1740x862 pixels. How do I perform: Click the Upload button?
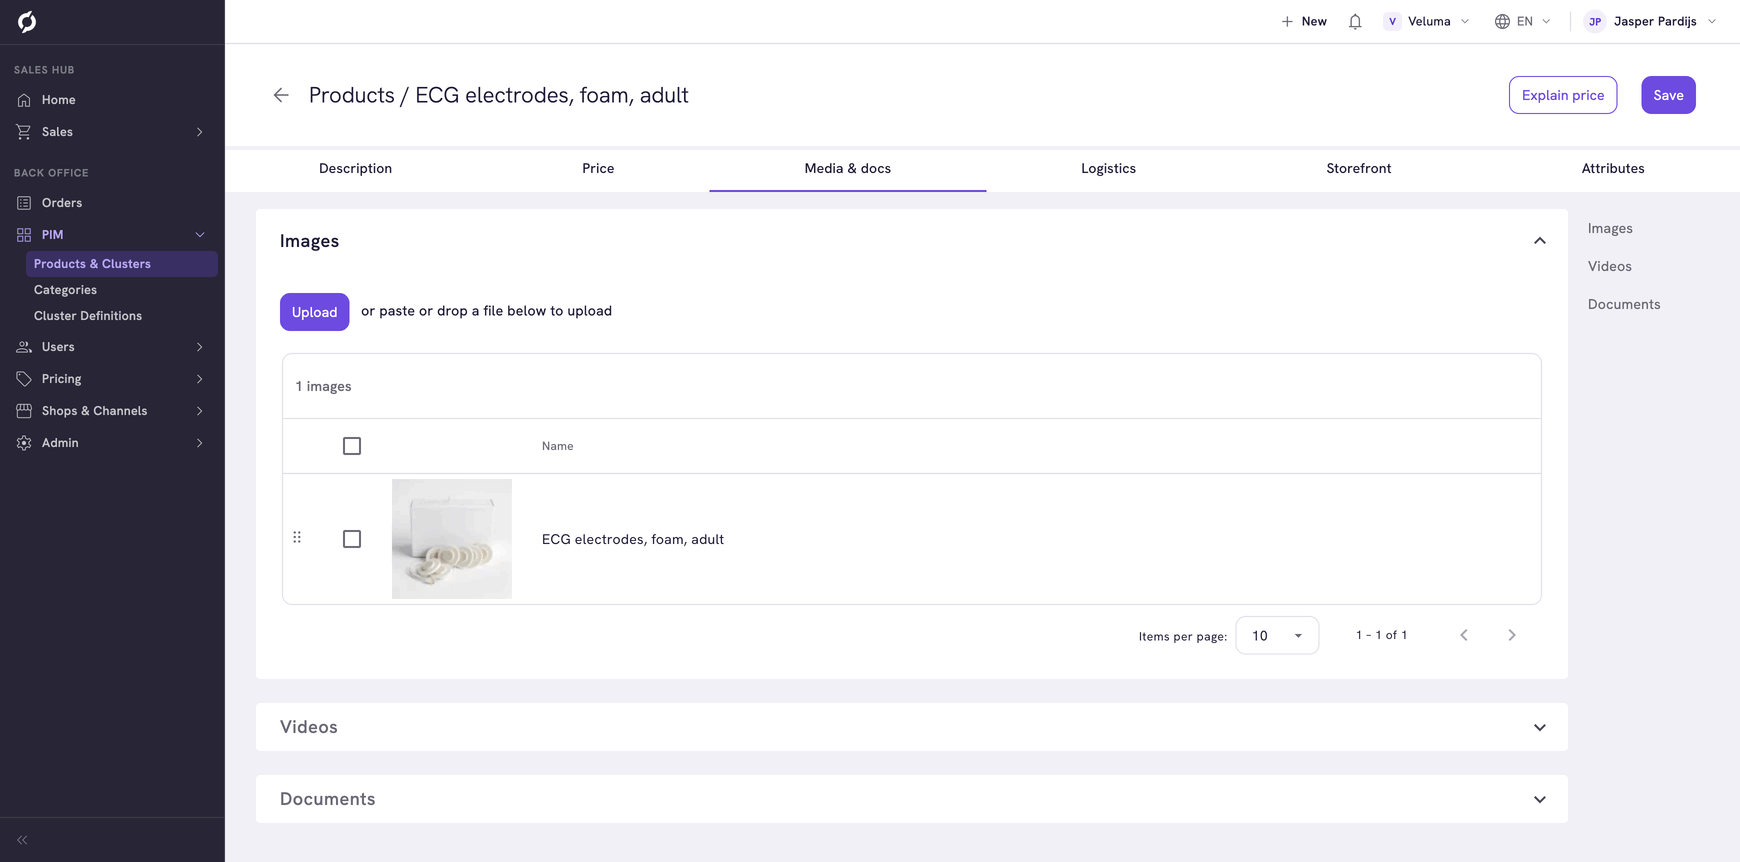pyautogui.click(x=314, y=312)
